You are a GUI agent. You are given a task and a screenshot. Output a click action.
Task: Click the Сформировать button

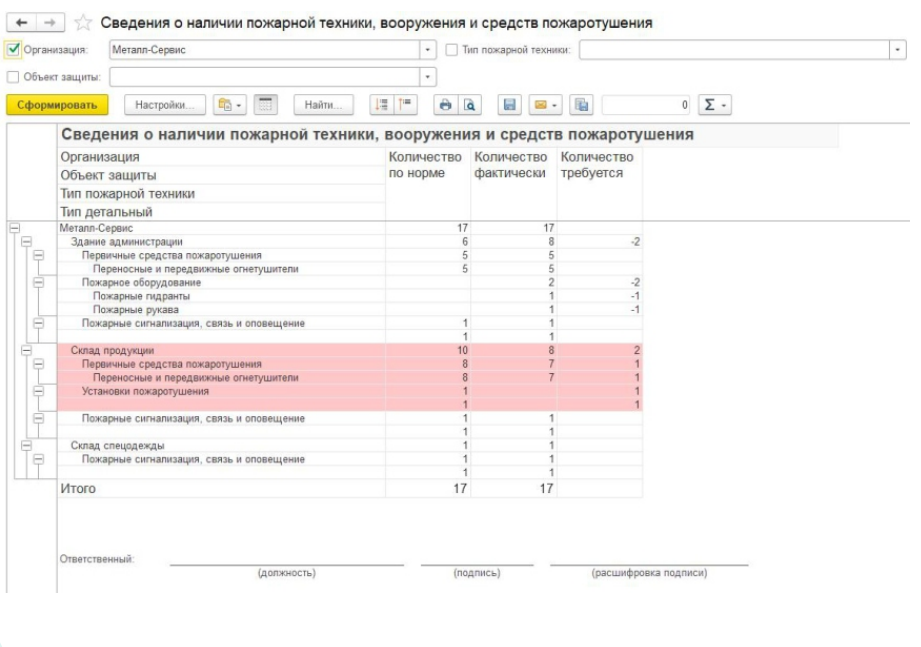coord(57,105)
